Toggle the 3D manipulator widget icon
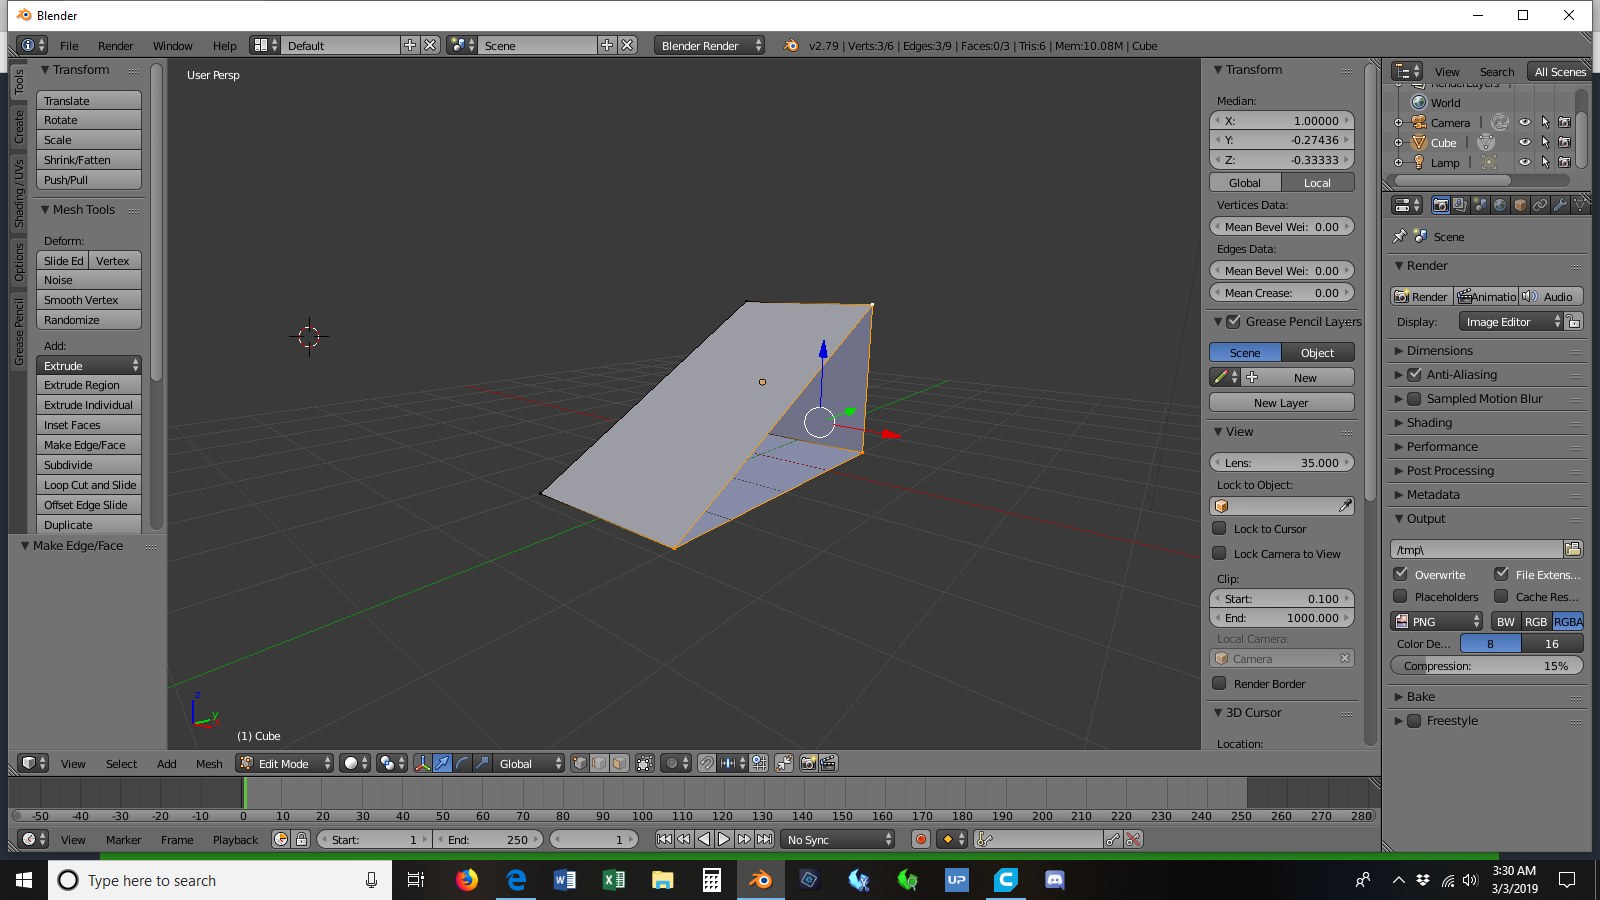Viewport: 1600px width, 900px height. coord(422,763)
